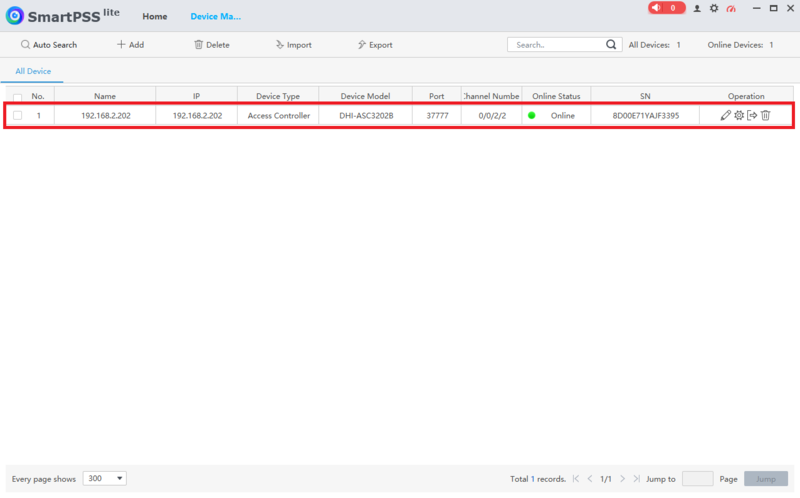Click Export in toolbar
The height and width of the screenshot is (498, 800).
(375, 45)
